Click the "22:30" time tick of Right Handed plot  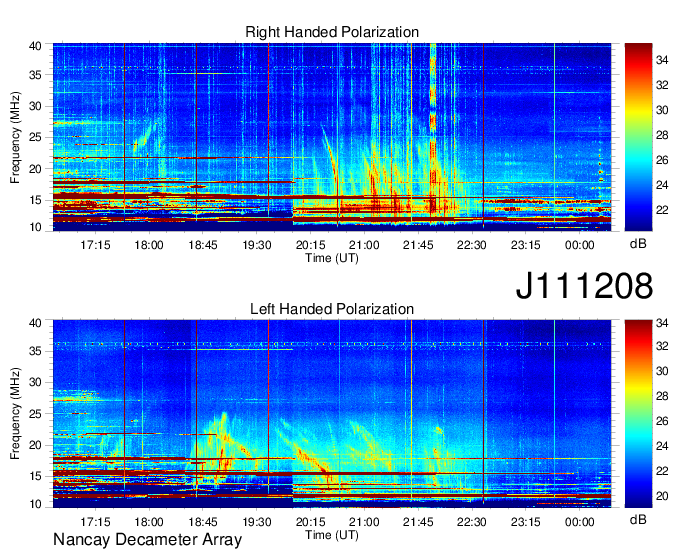tap(472, 245)
